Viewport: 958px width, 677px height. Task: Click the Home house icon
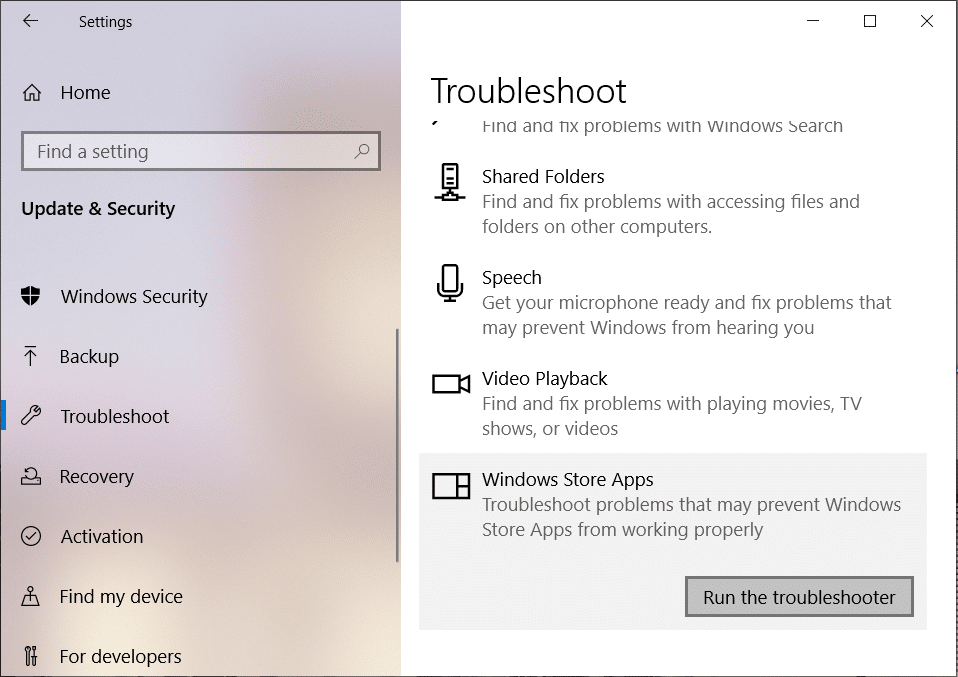click(x=30, y=92)
